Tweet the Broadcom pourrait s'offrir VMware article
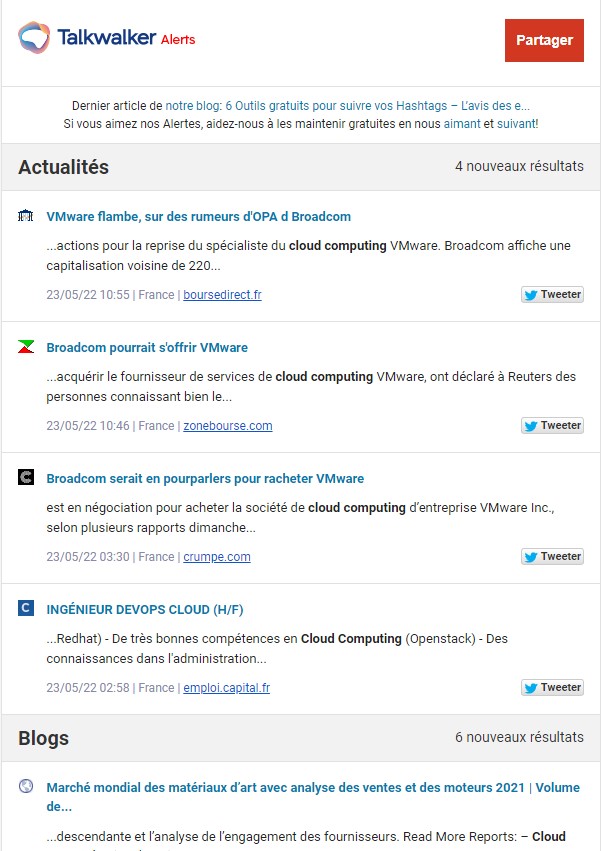 click(x=552, y=426)
